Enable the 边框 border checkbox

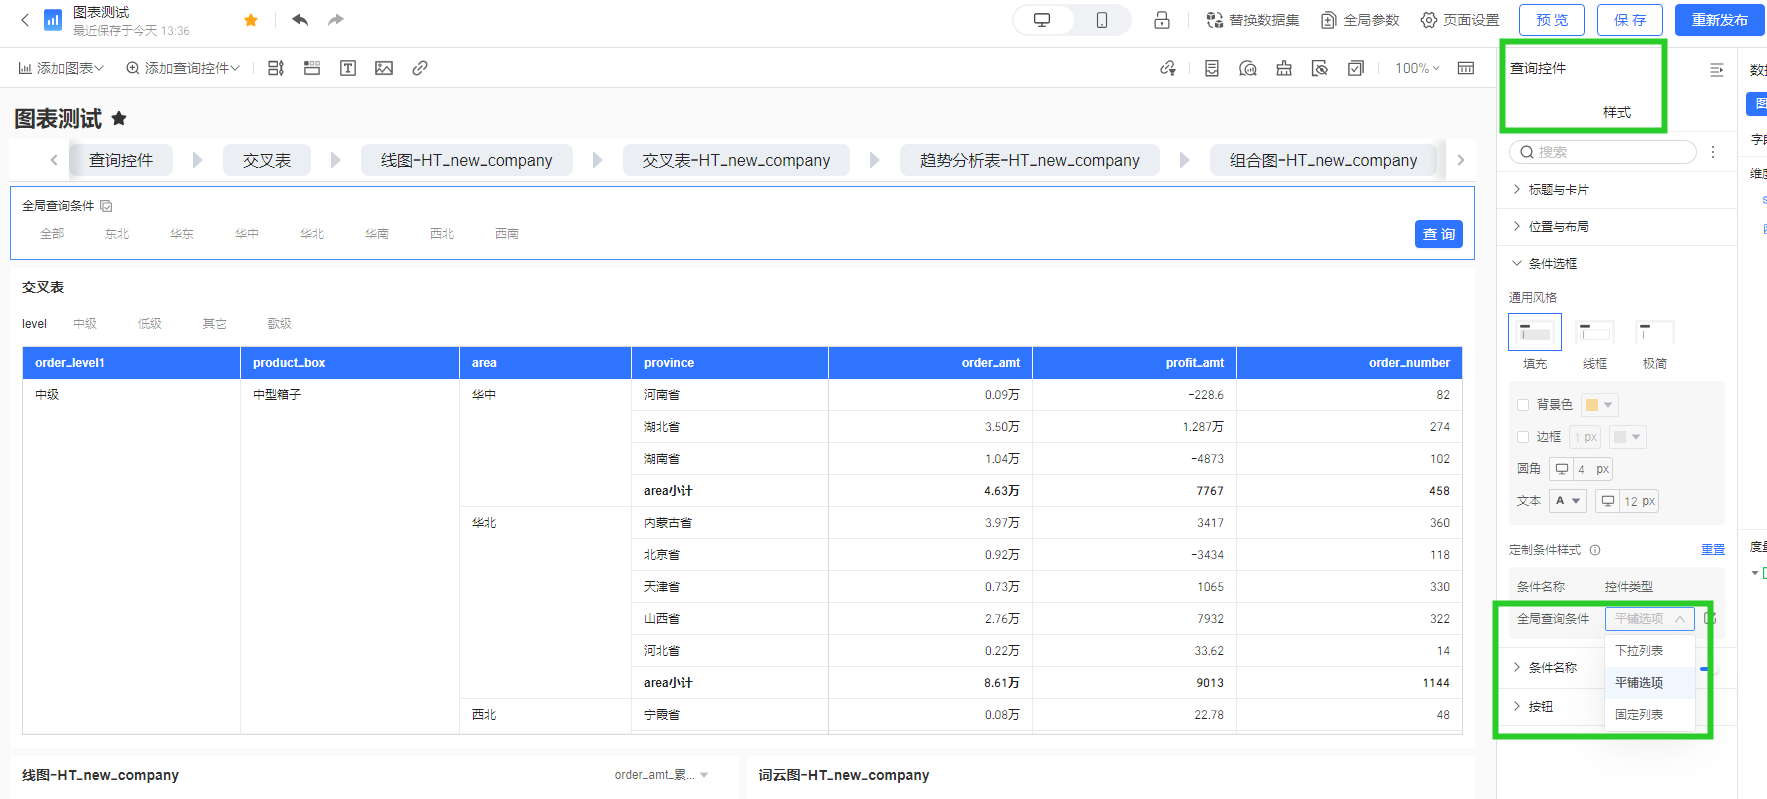coord(1523,437)
